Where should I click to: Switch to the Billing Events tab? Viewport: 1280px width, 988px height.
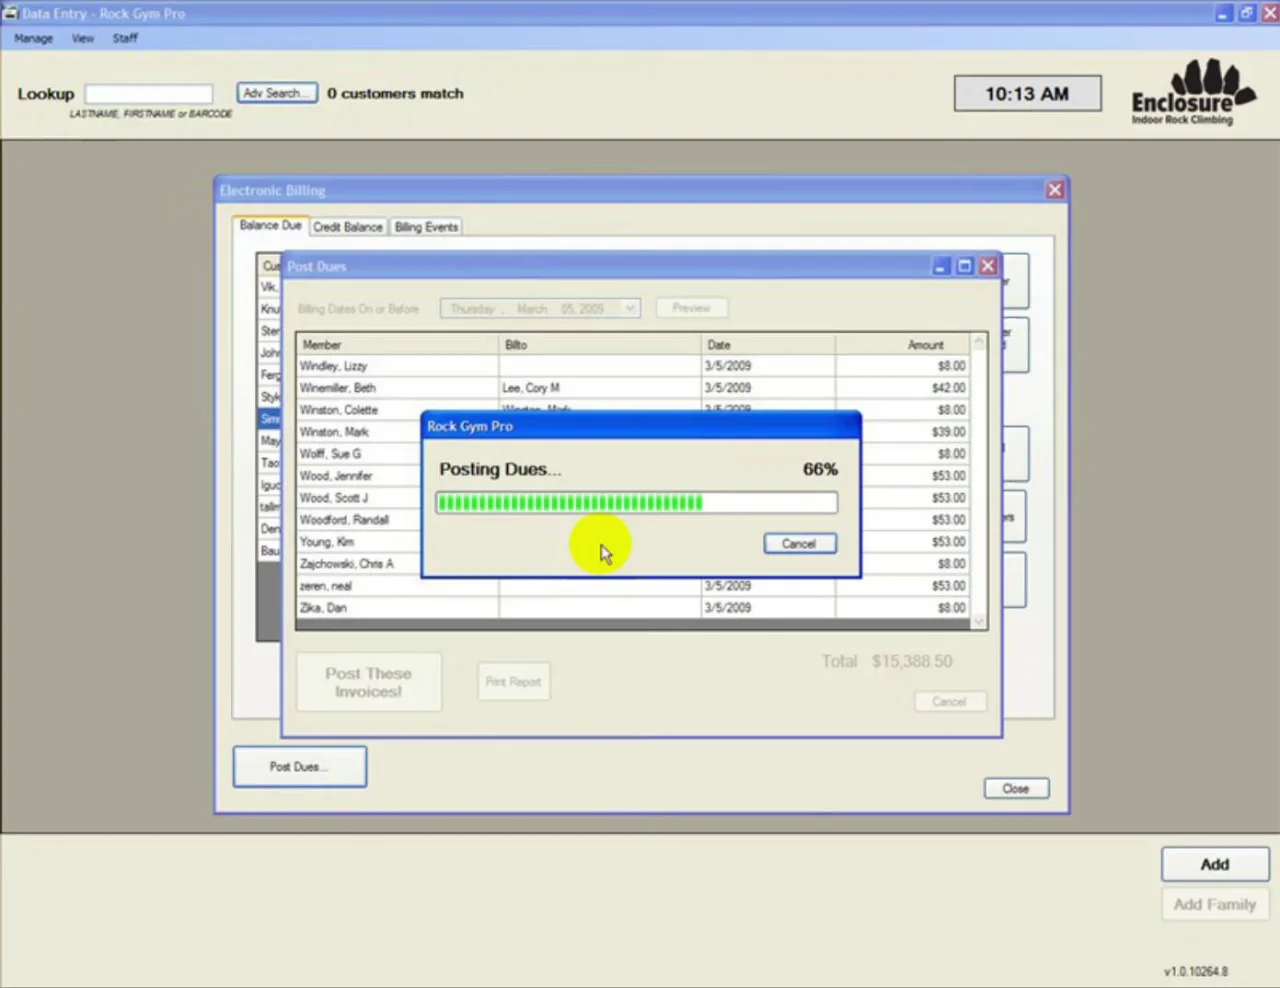point(426,227)
